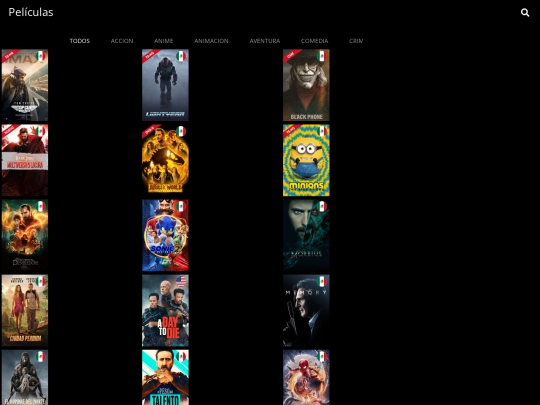The width and height of the screenshot is (540, 405).
Task: Click the Mexico flag on Doctor Strange poster
Action: (41, 131)
